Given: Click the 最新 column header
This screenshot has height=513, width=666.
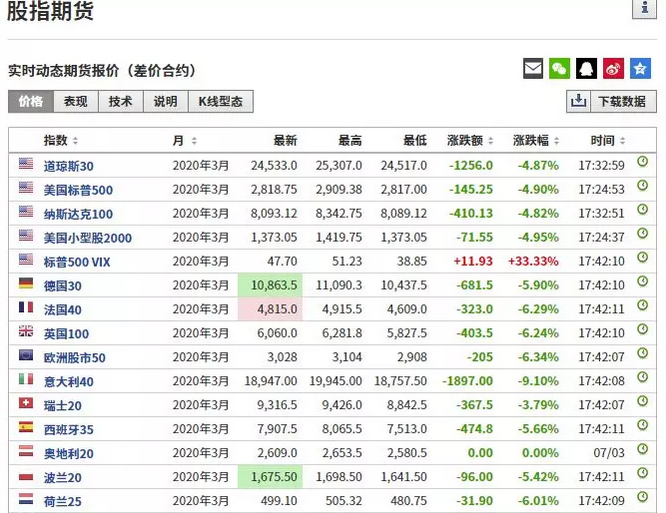Looking at the screenshot, I should coord(285,141).
